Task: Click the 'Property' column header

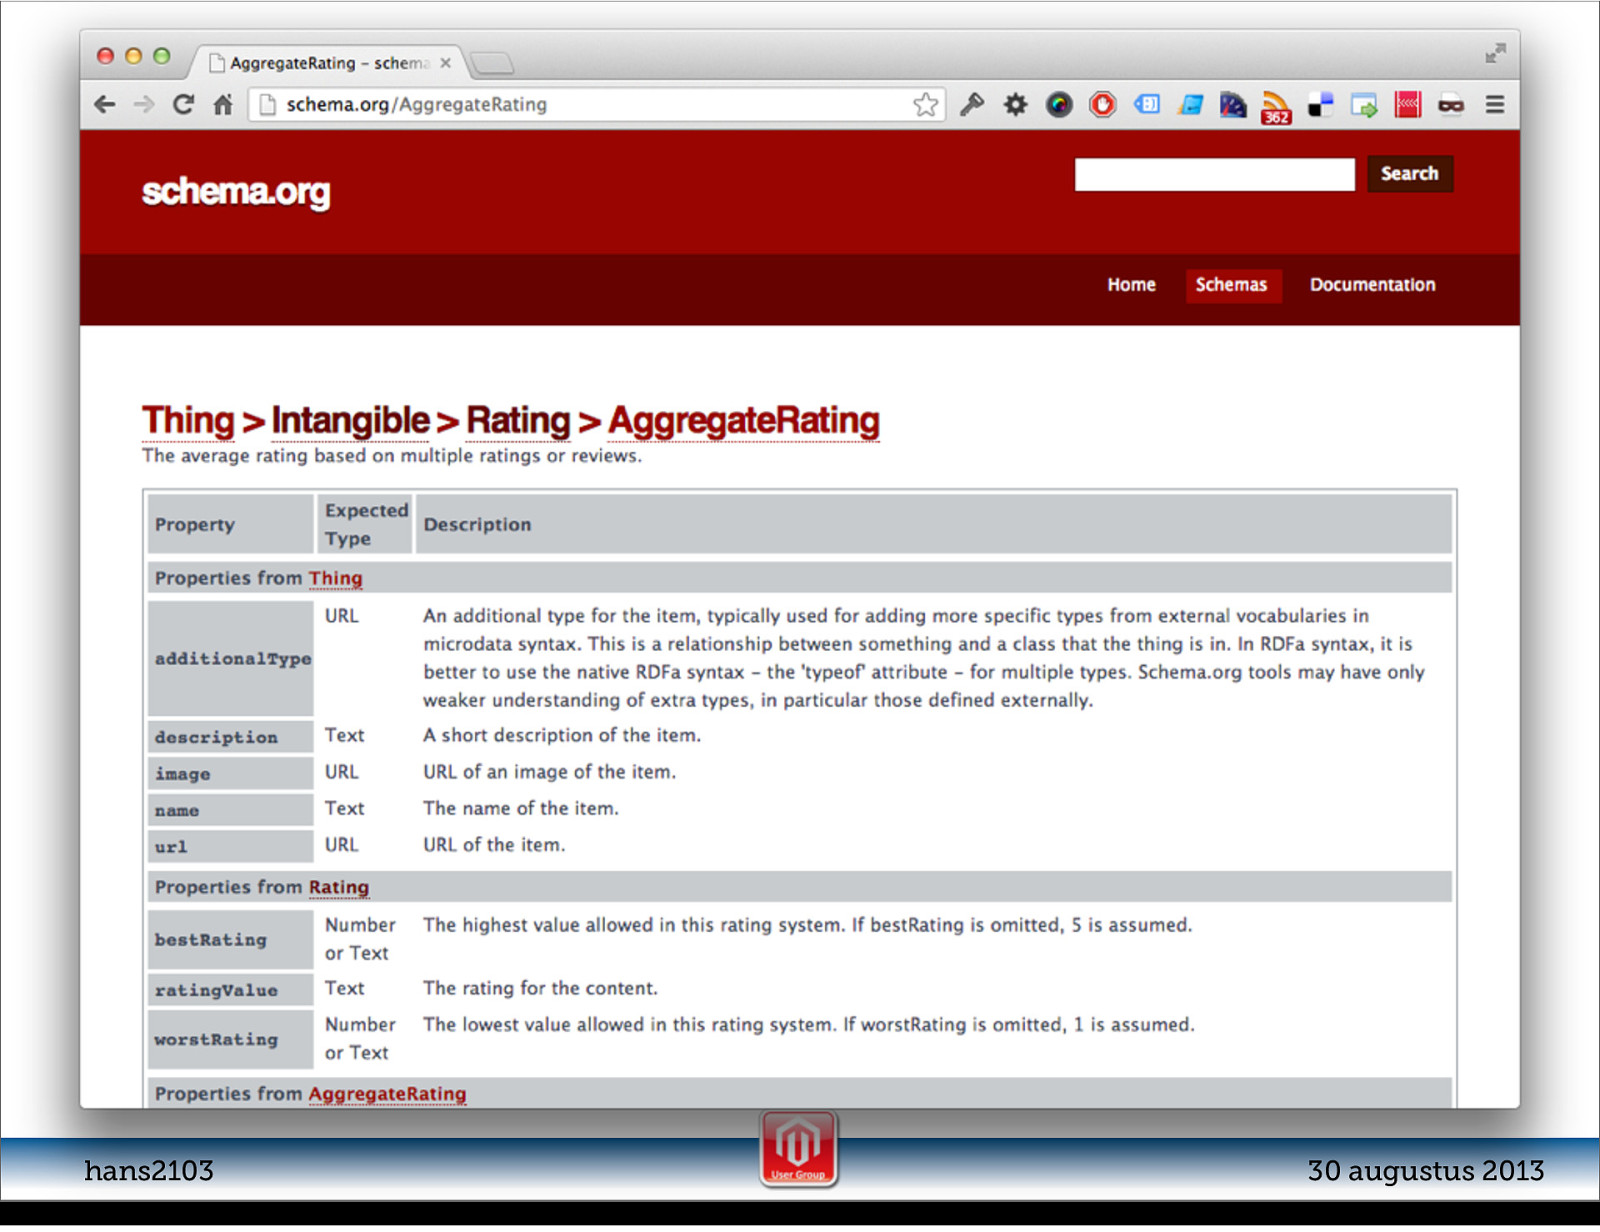Action: point(231,524)
